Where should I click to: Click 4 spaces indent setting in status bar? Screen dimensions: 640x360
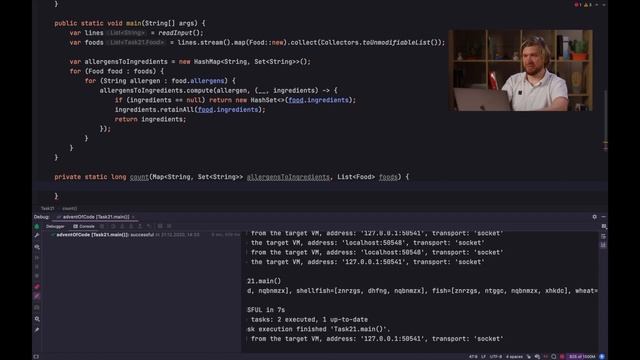point(514,357)
